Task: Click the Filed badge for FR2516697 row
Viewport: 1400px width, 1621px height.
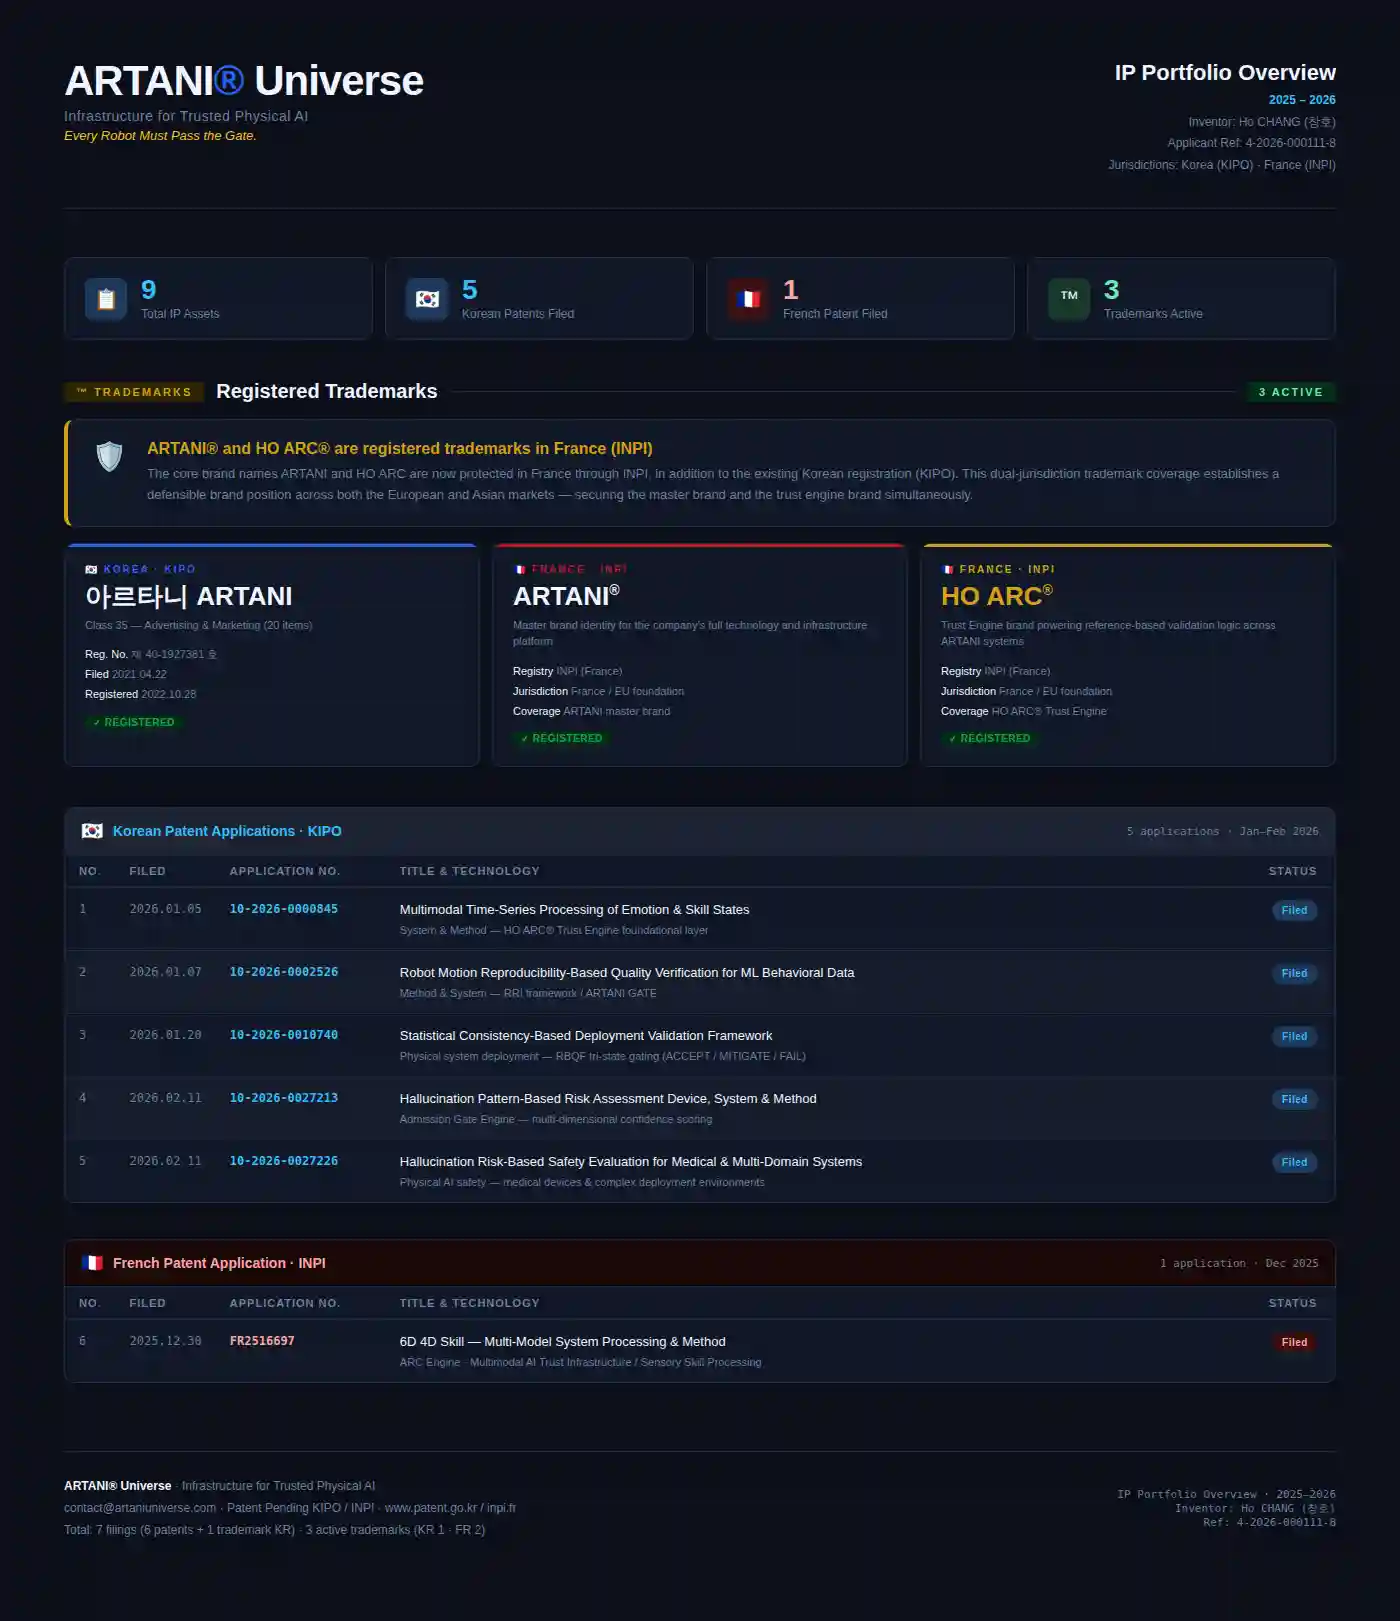Action: click(x=1294, y=1342)
